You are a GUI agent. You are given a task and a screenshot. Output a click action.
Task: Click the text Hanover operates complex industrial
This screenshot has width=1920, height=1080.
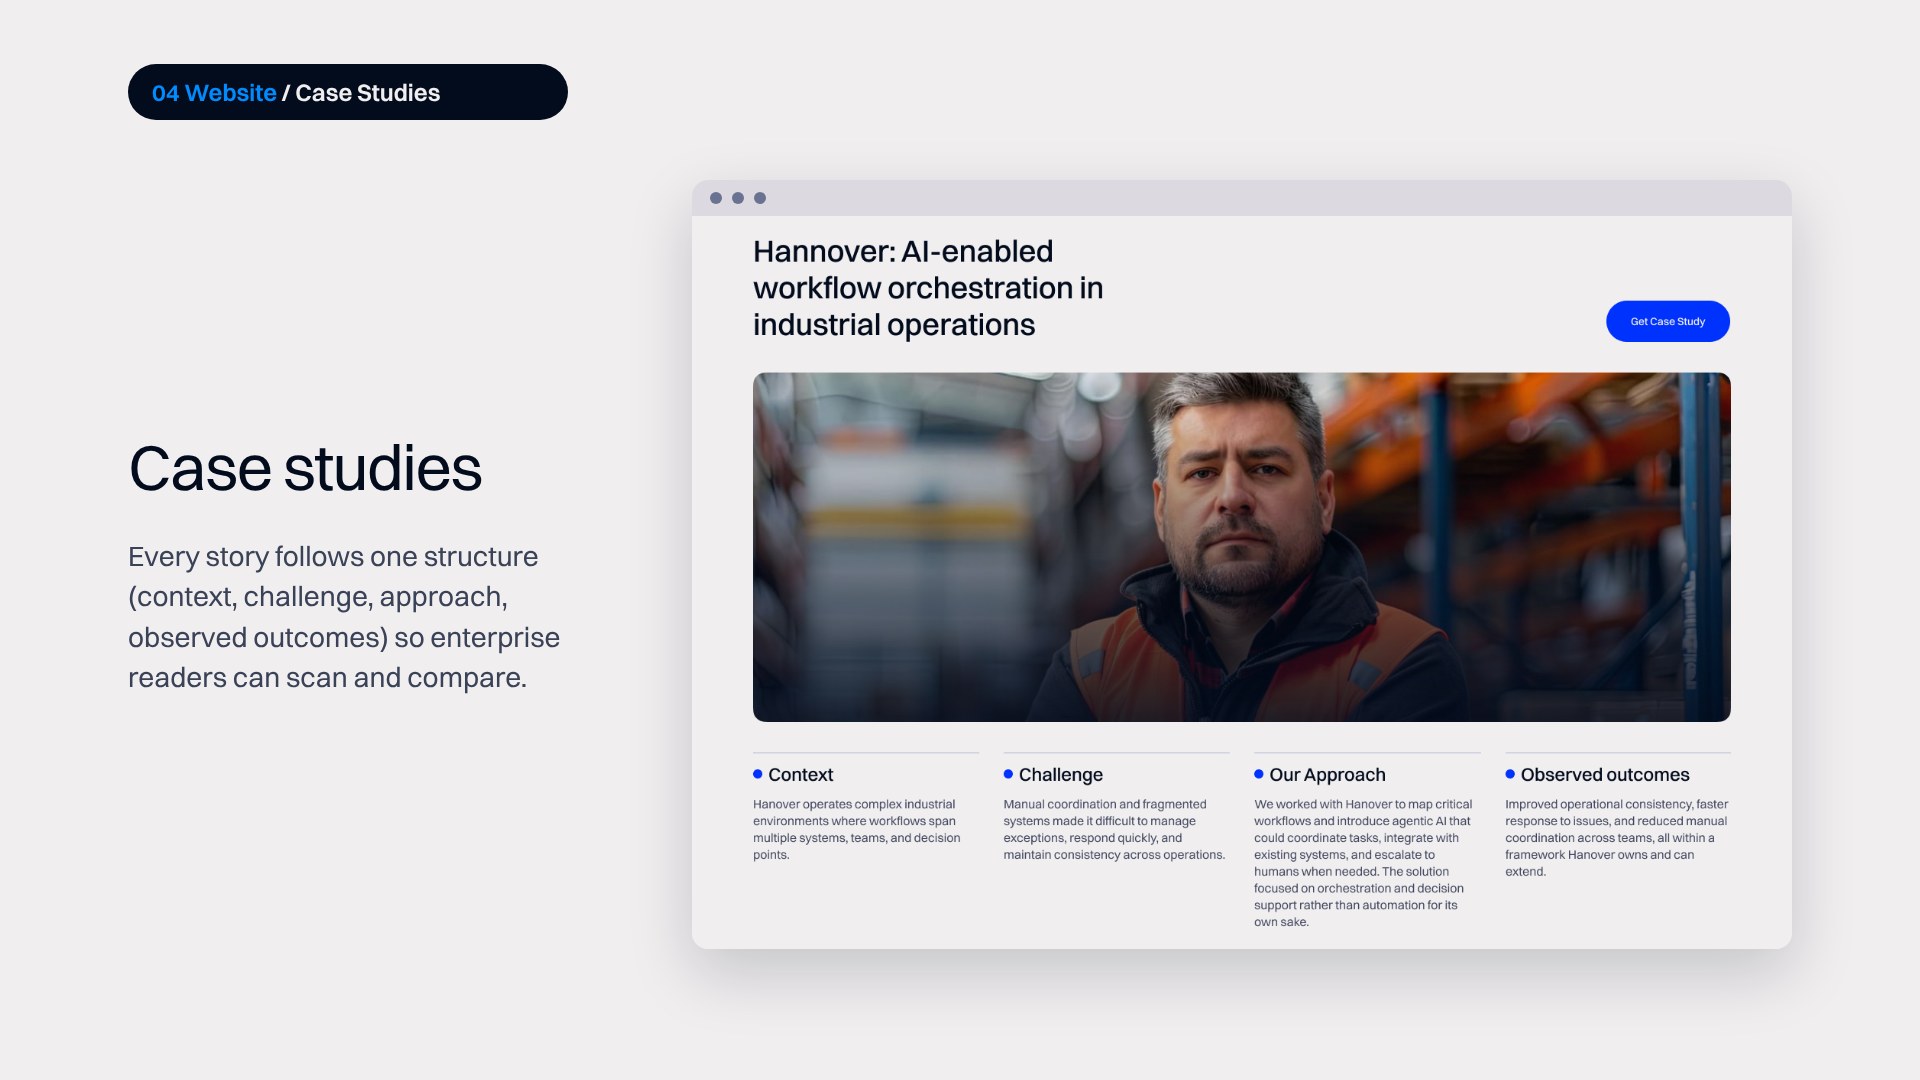click(x=856, y=829)
